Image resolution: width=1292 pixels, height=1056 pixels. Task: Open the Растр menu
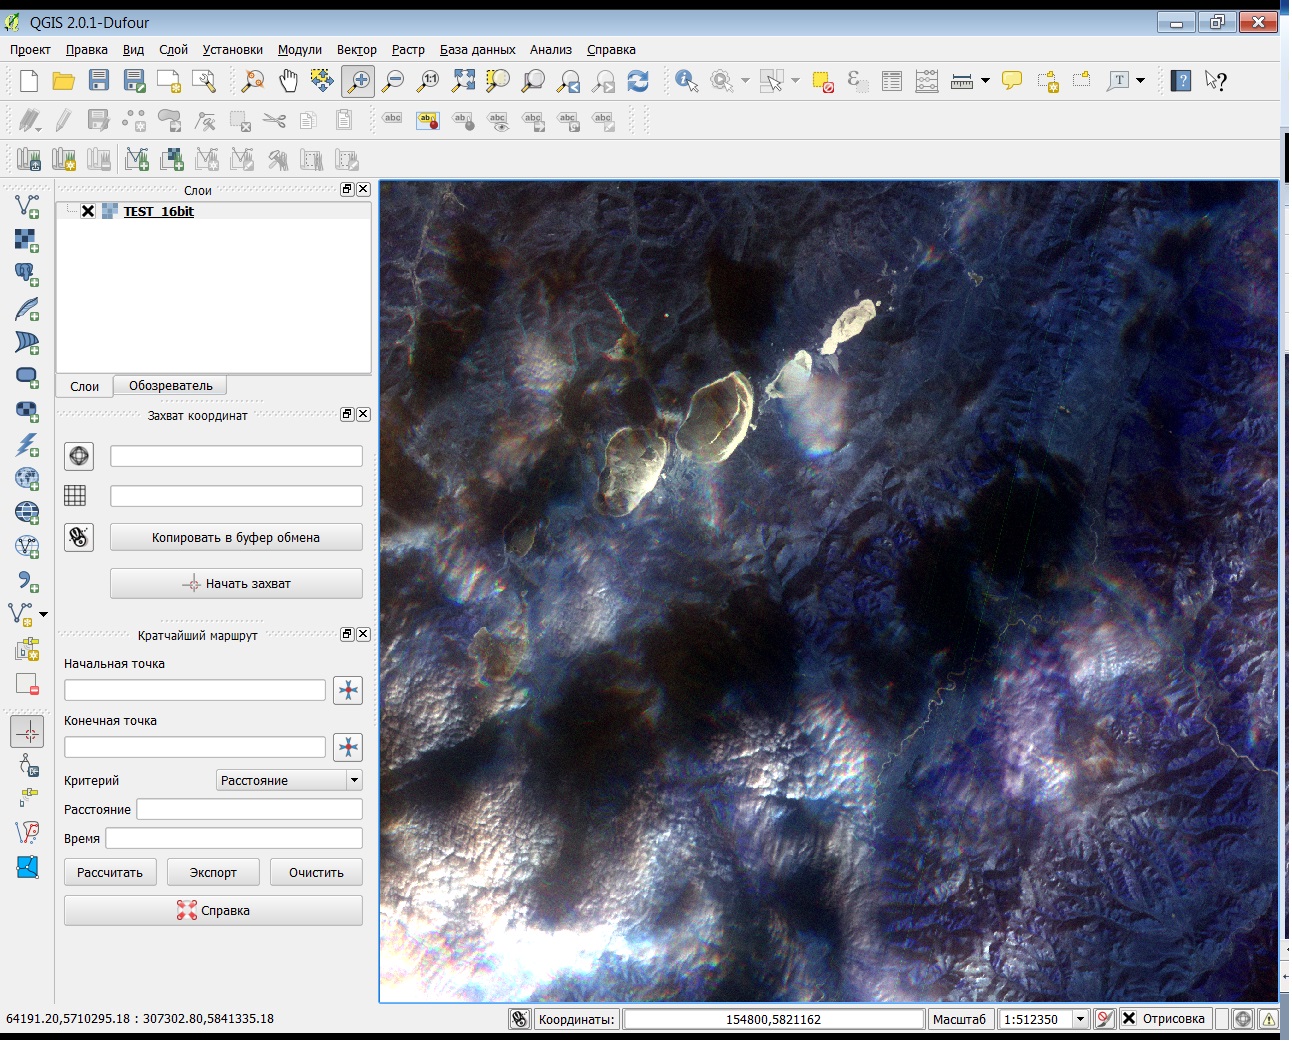pos(408,49)
